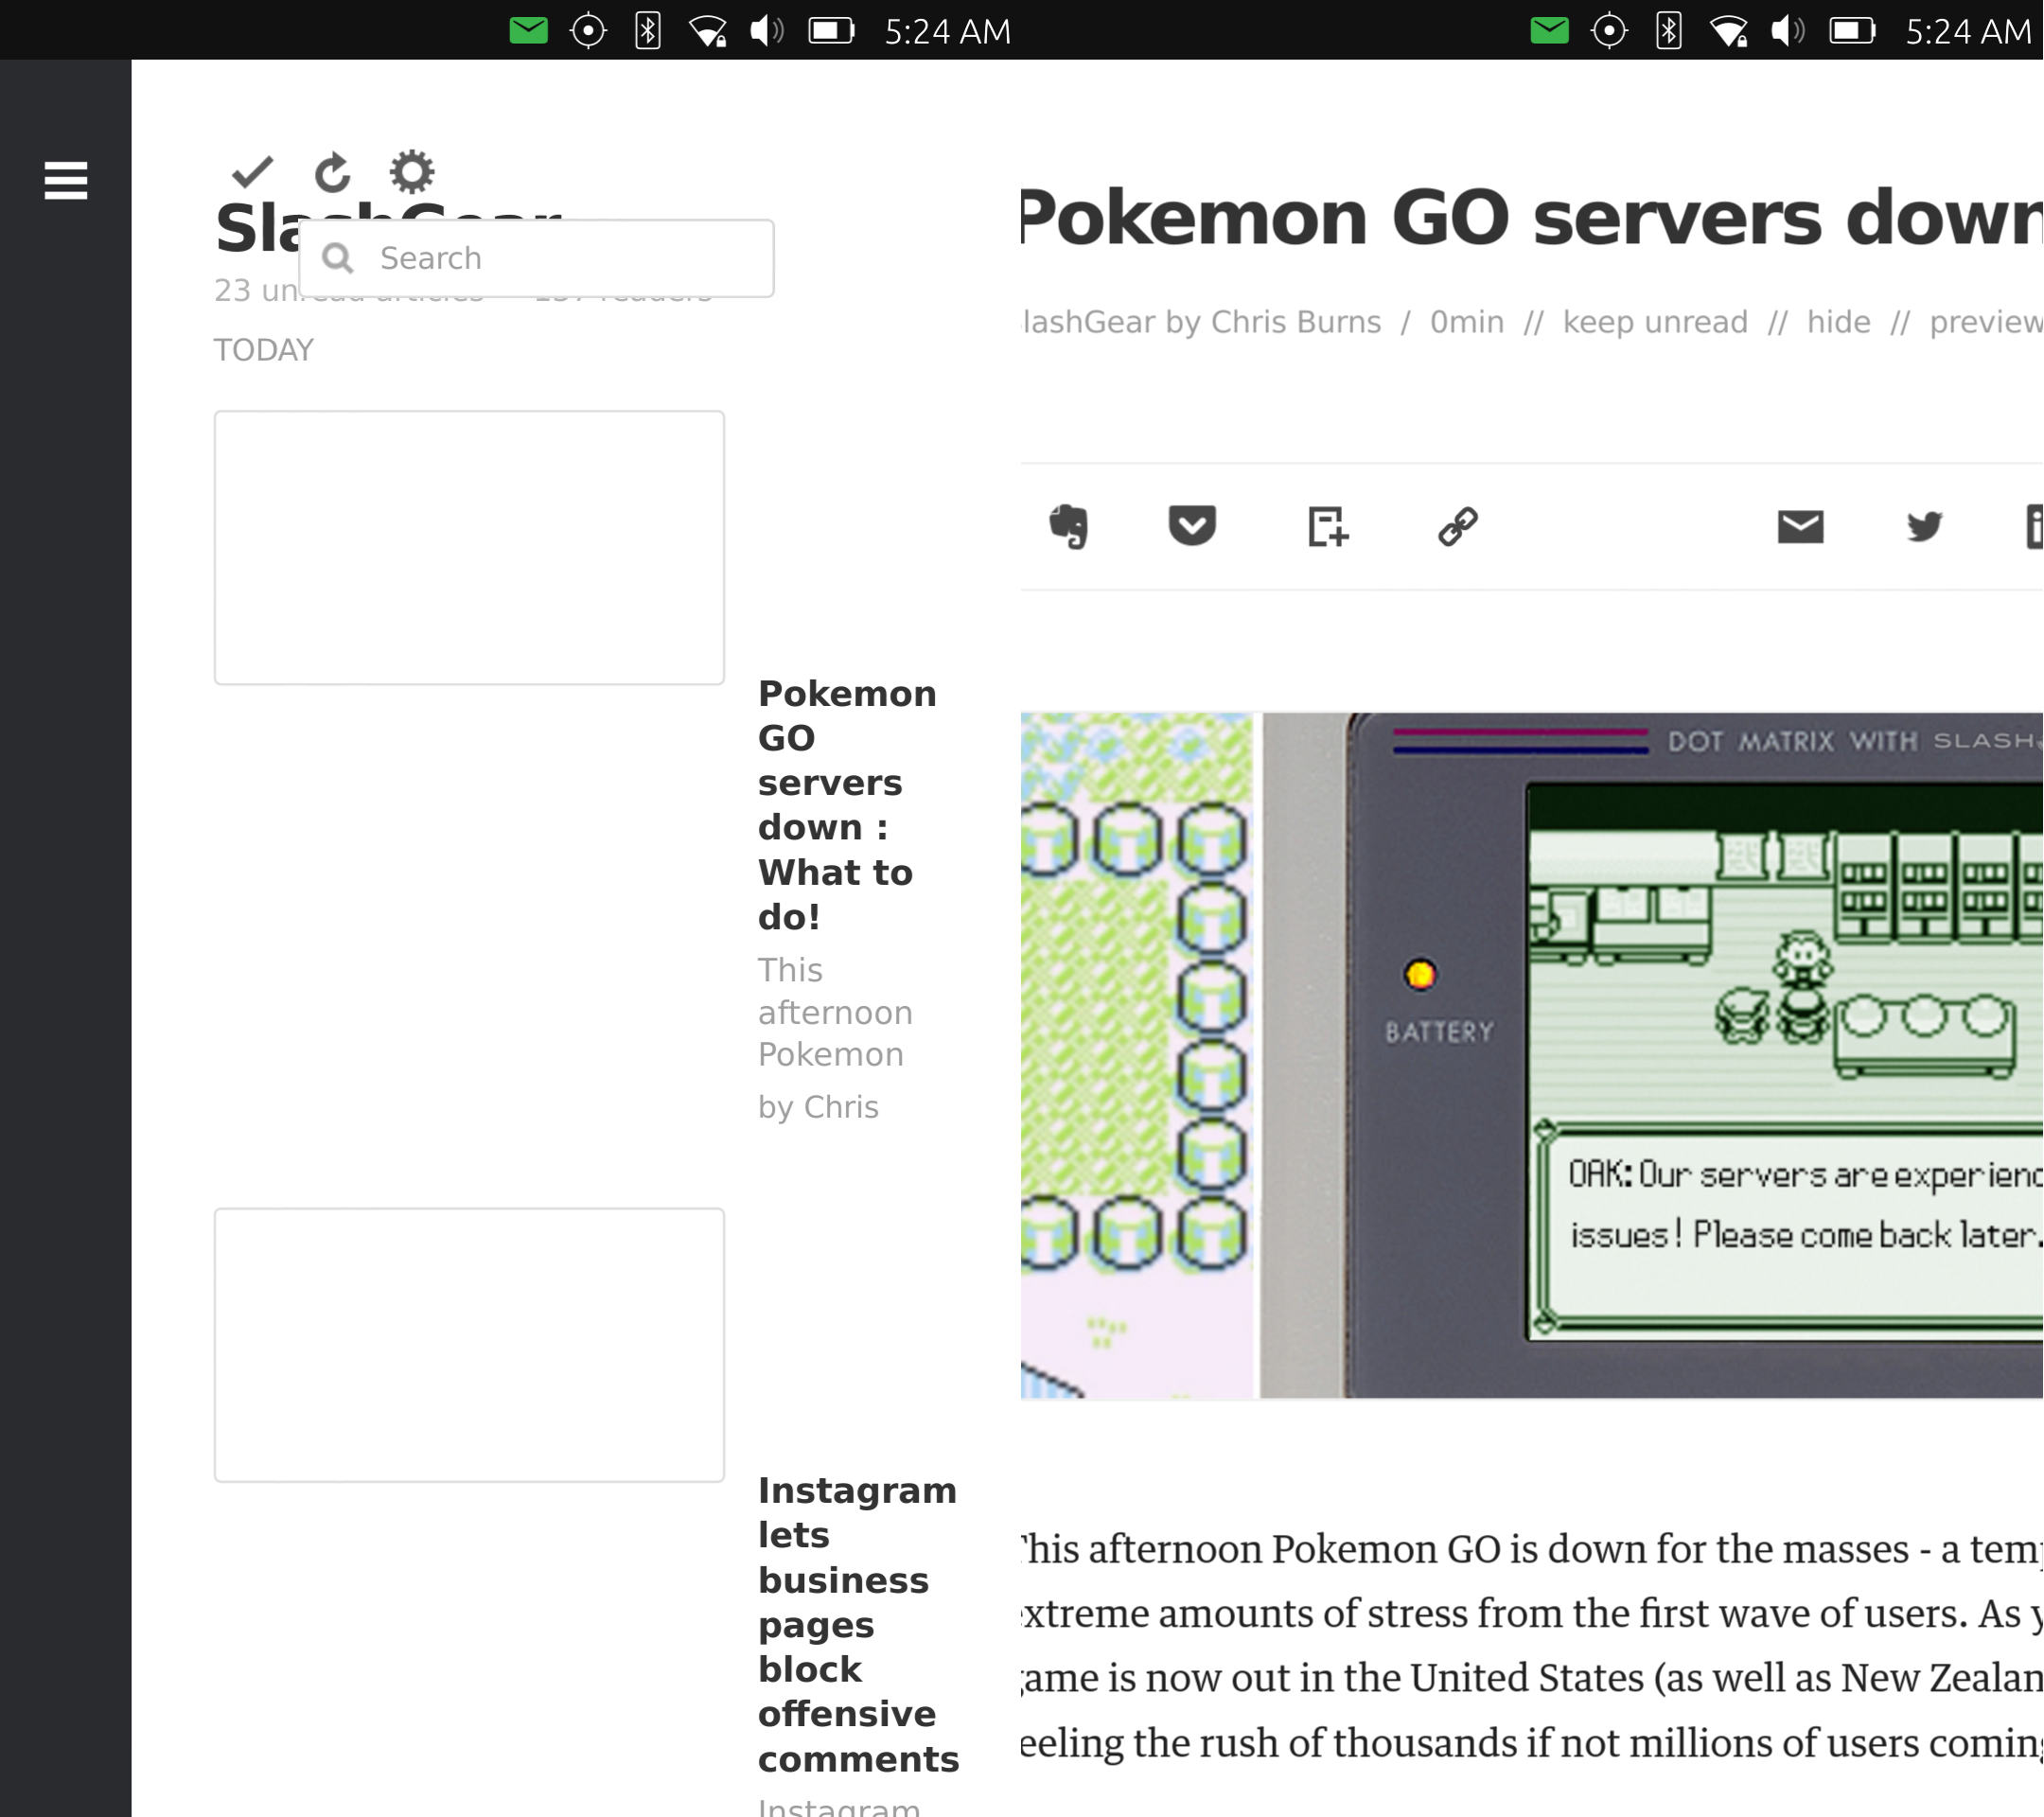The image size is (2044, 1817).
Task: Click left status bar Bluetooth icon
Action: pyautogui.click(x=648, y=31)
